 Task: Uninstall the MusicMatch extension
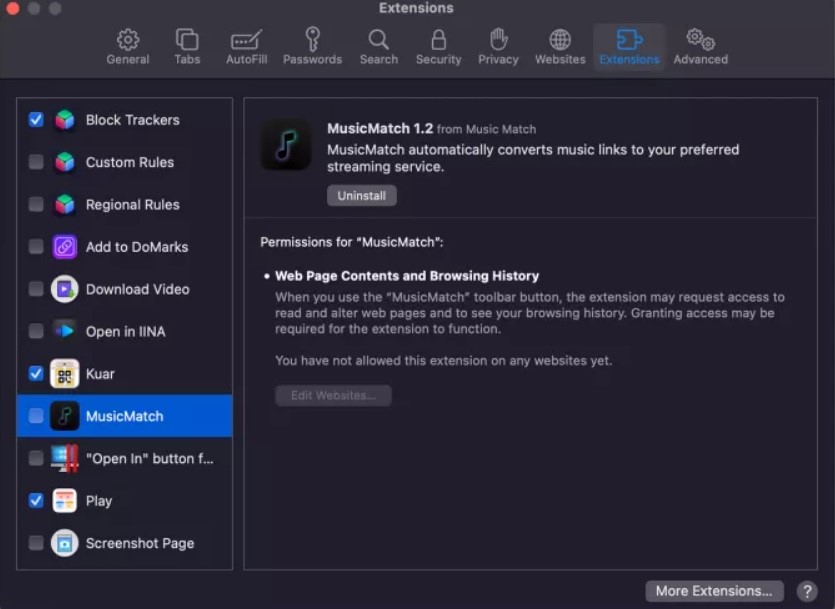click(x=362, y=195)
